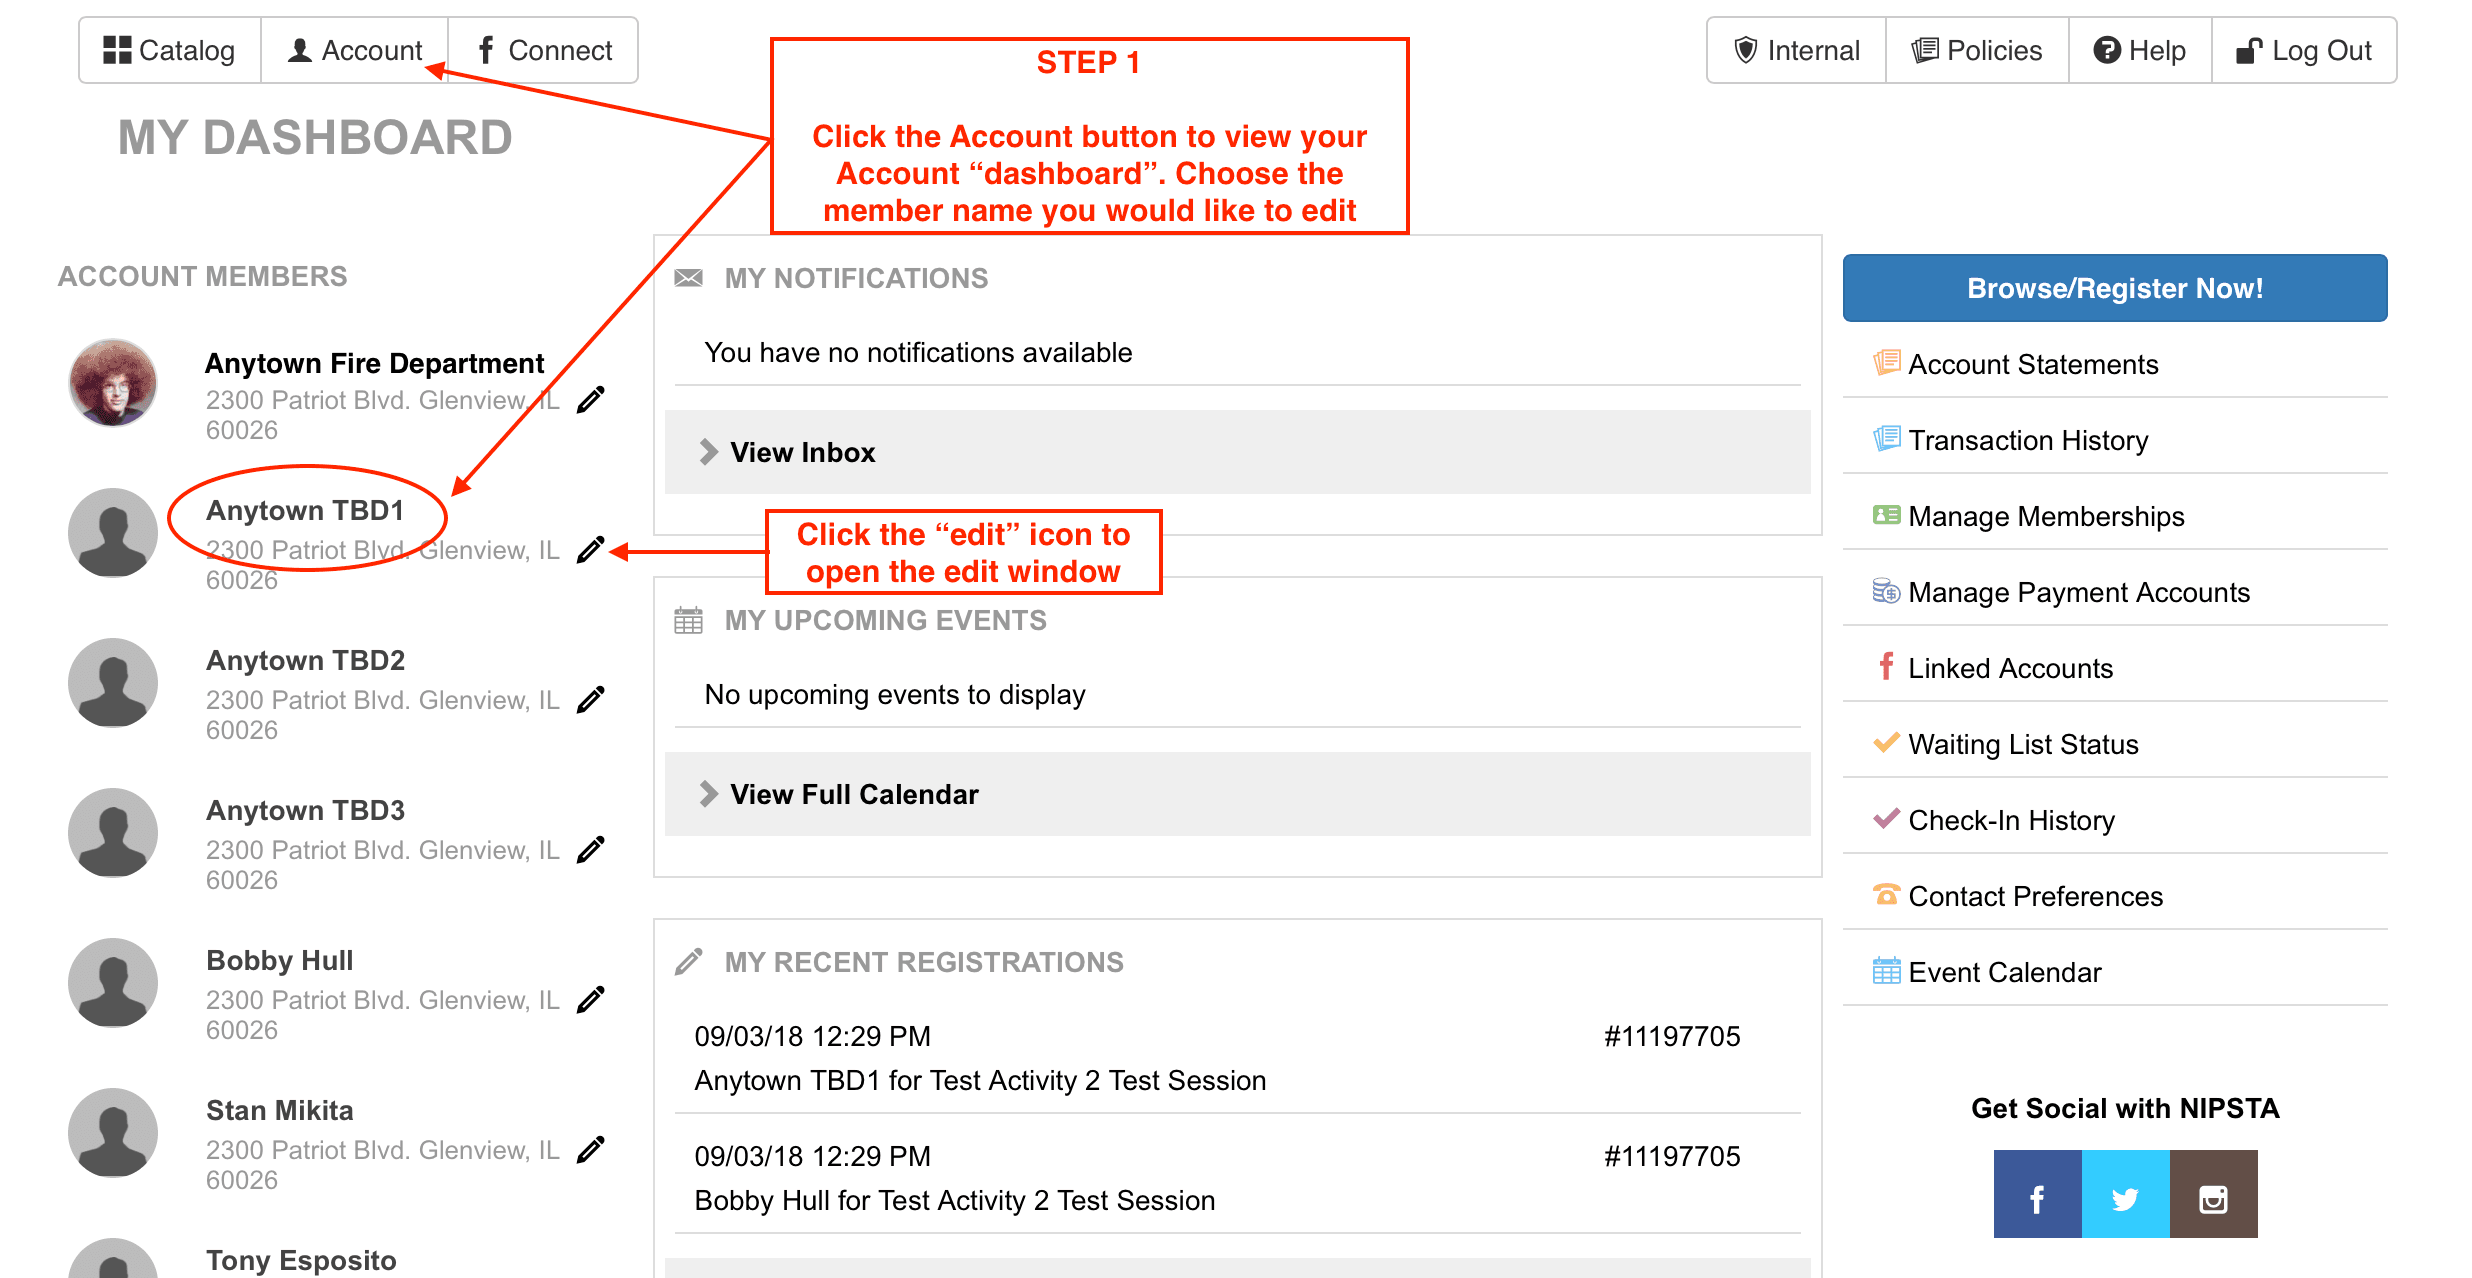2472x1278 pixels.
Task: Open the Account menu tab
Action: 355,50
